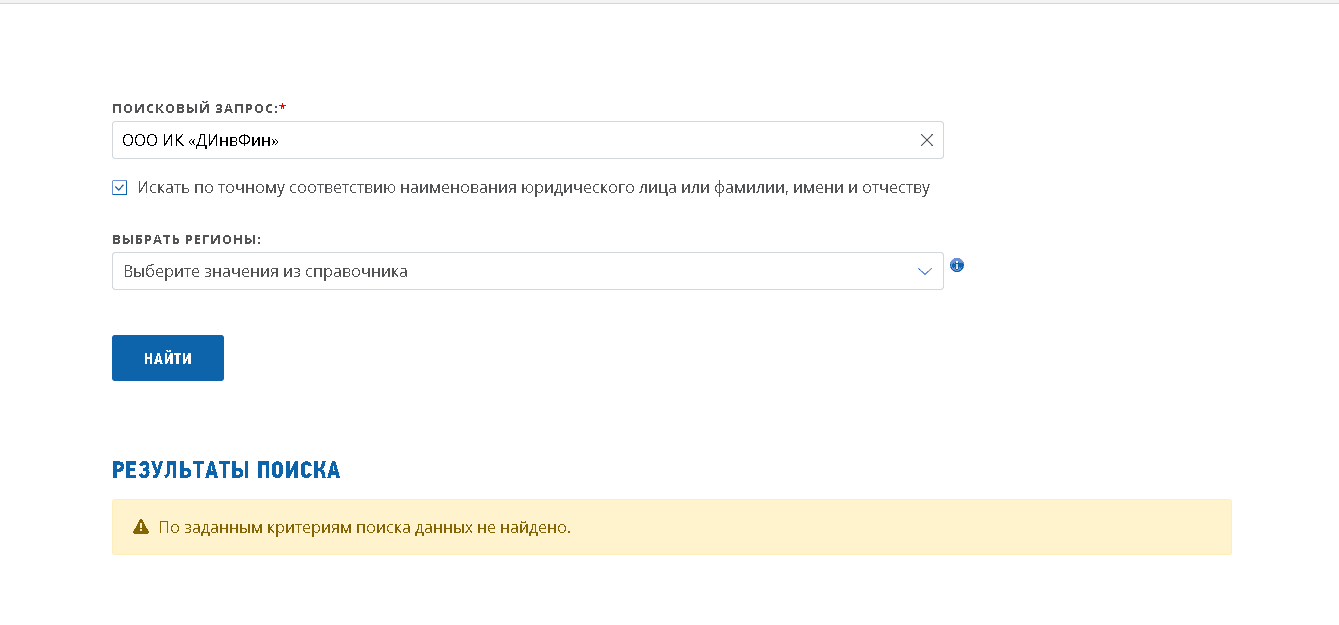Click the 'ПОИСКОВЫЙ ЗАПРОС' field label
1339x625 pixels.
[x=194, y=108]
